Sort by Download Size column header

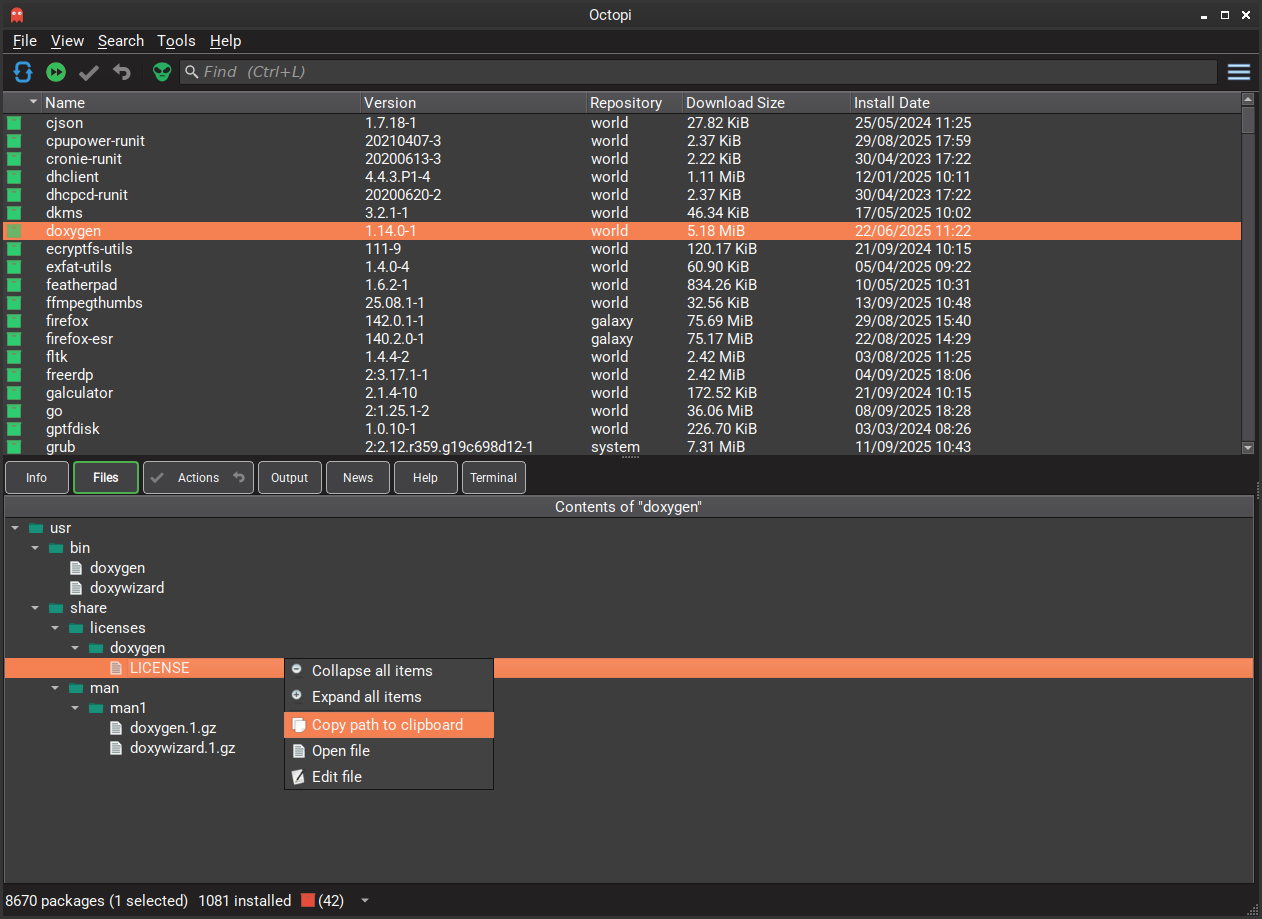(x=766, y=102)
